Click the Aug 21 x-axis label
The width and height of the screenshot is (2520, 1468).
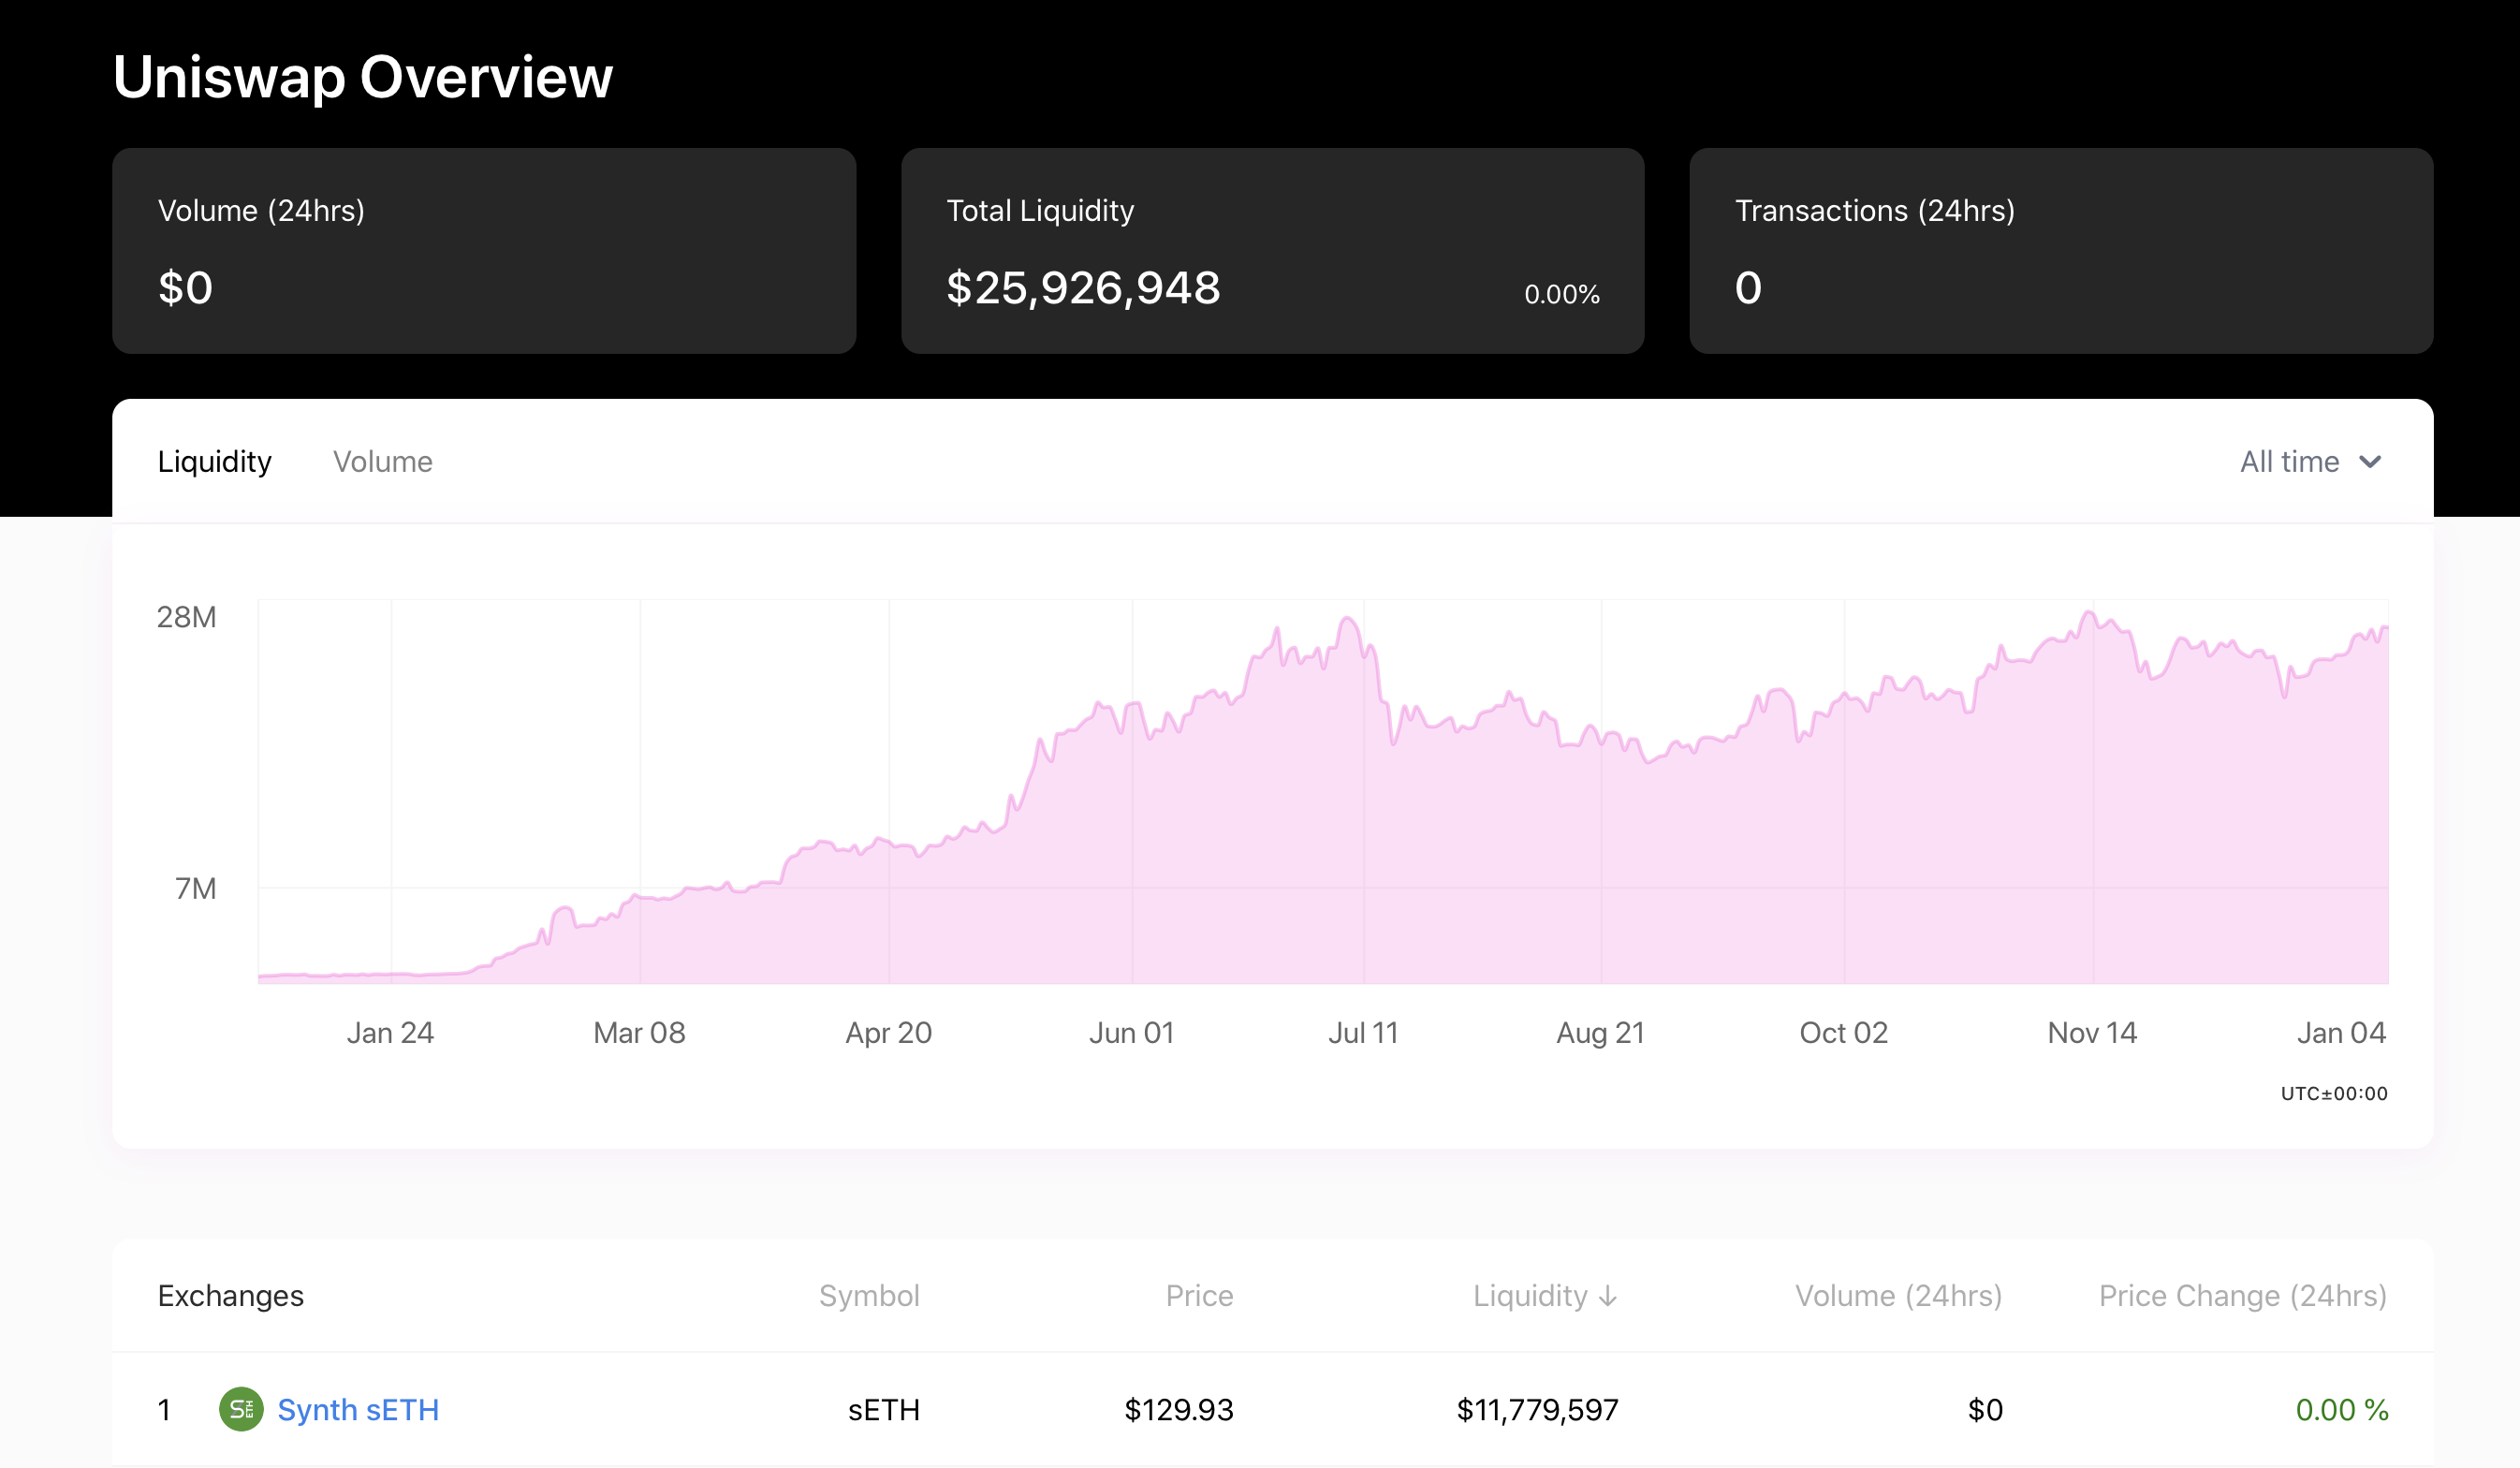pyautogui.click(x=1600, y=1032)
